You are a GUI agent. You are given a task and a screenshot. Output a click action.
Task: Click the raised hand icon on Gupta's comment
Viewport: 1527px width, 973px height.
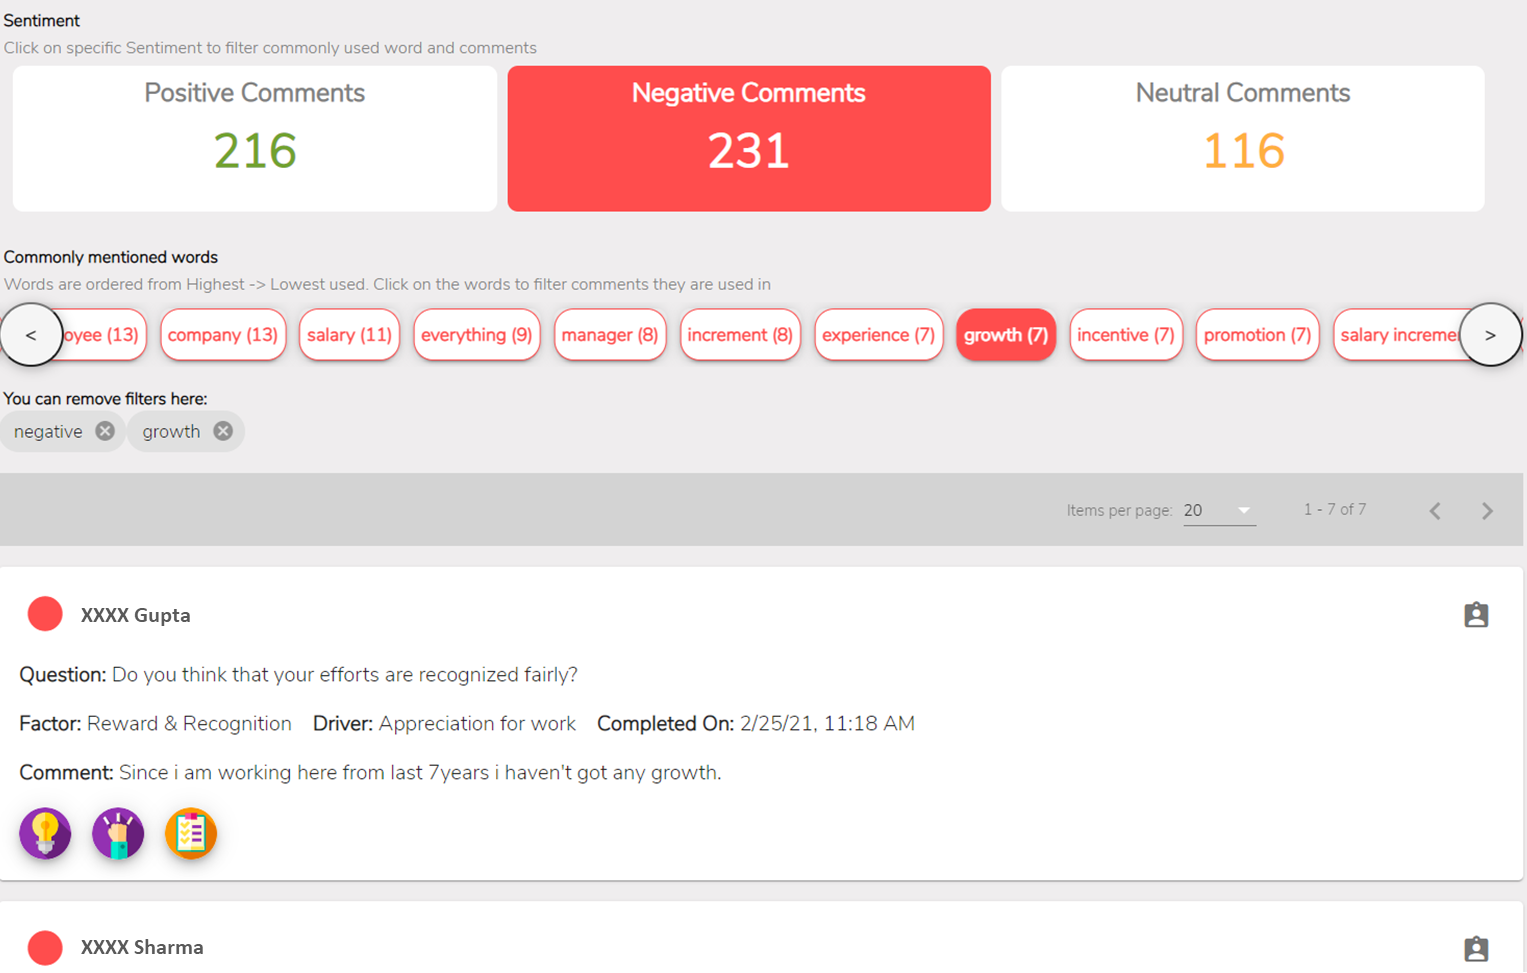118,833
